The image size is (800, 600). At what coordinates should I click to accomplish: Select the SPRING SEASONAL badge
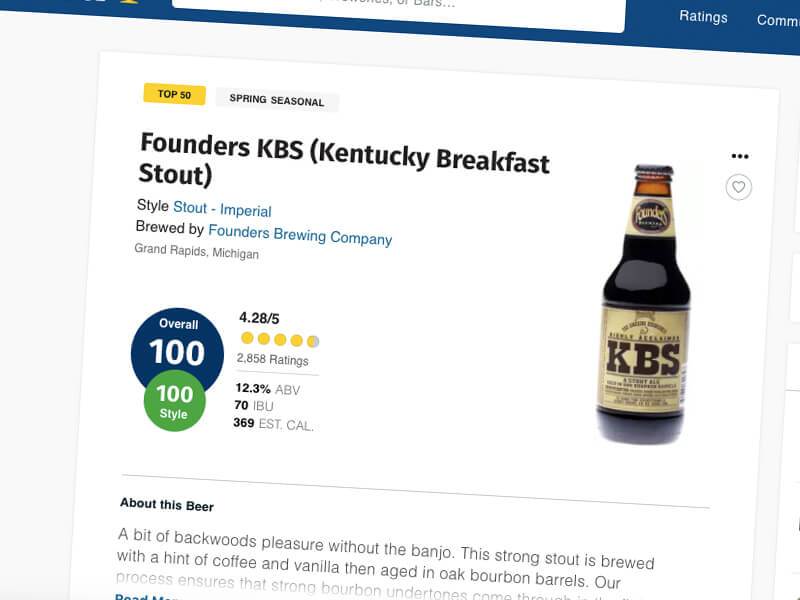(x=275, y=101)
